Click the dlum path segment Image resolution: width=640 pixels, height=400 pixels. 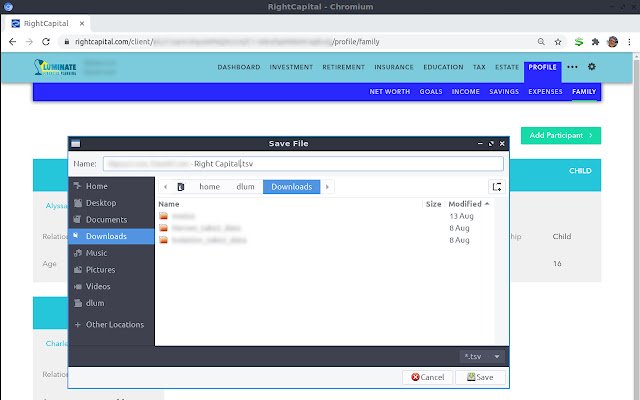[x=245, y=187]
